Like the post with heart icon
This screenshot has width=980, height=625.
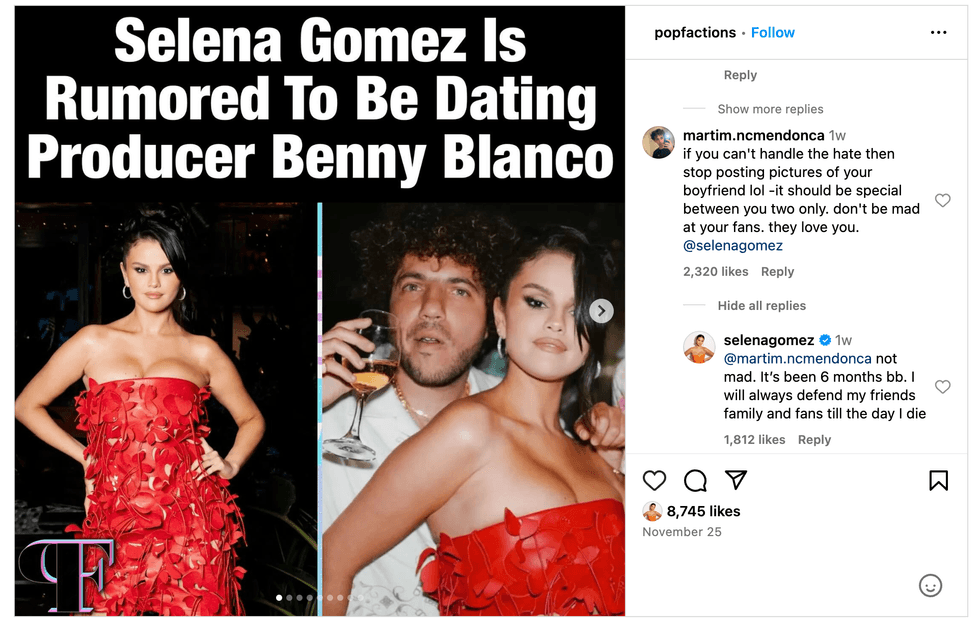[654, 480]
